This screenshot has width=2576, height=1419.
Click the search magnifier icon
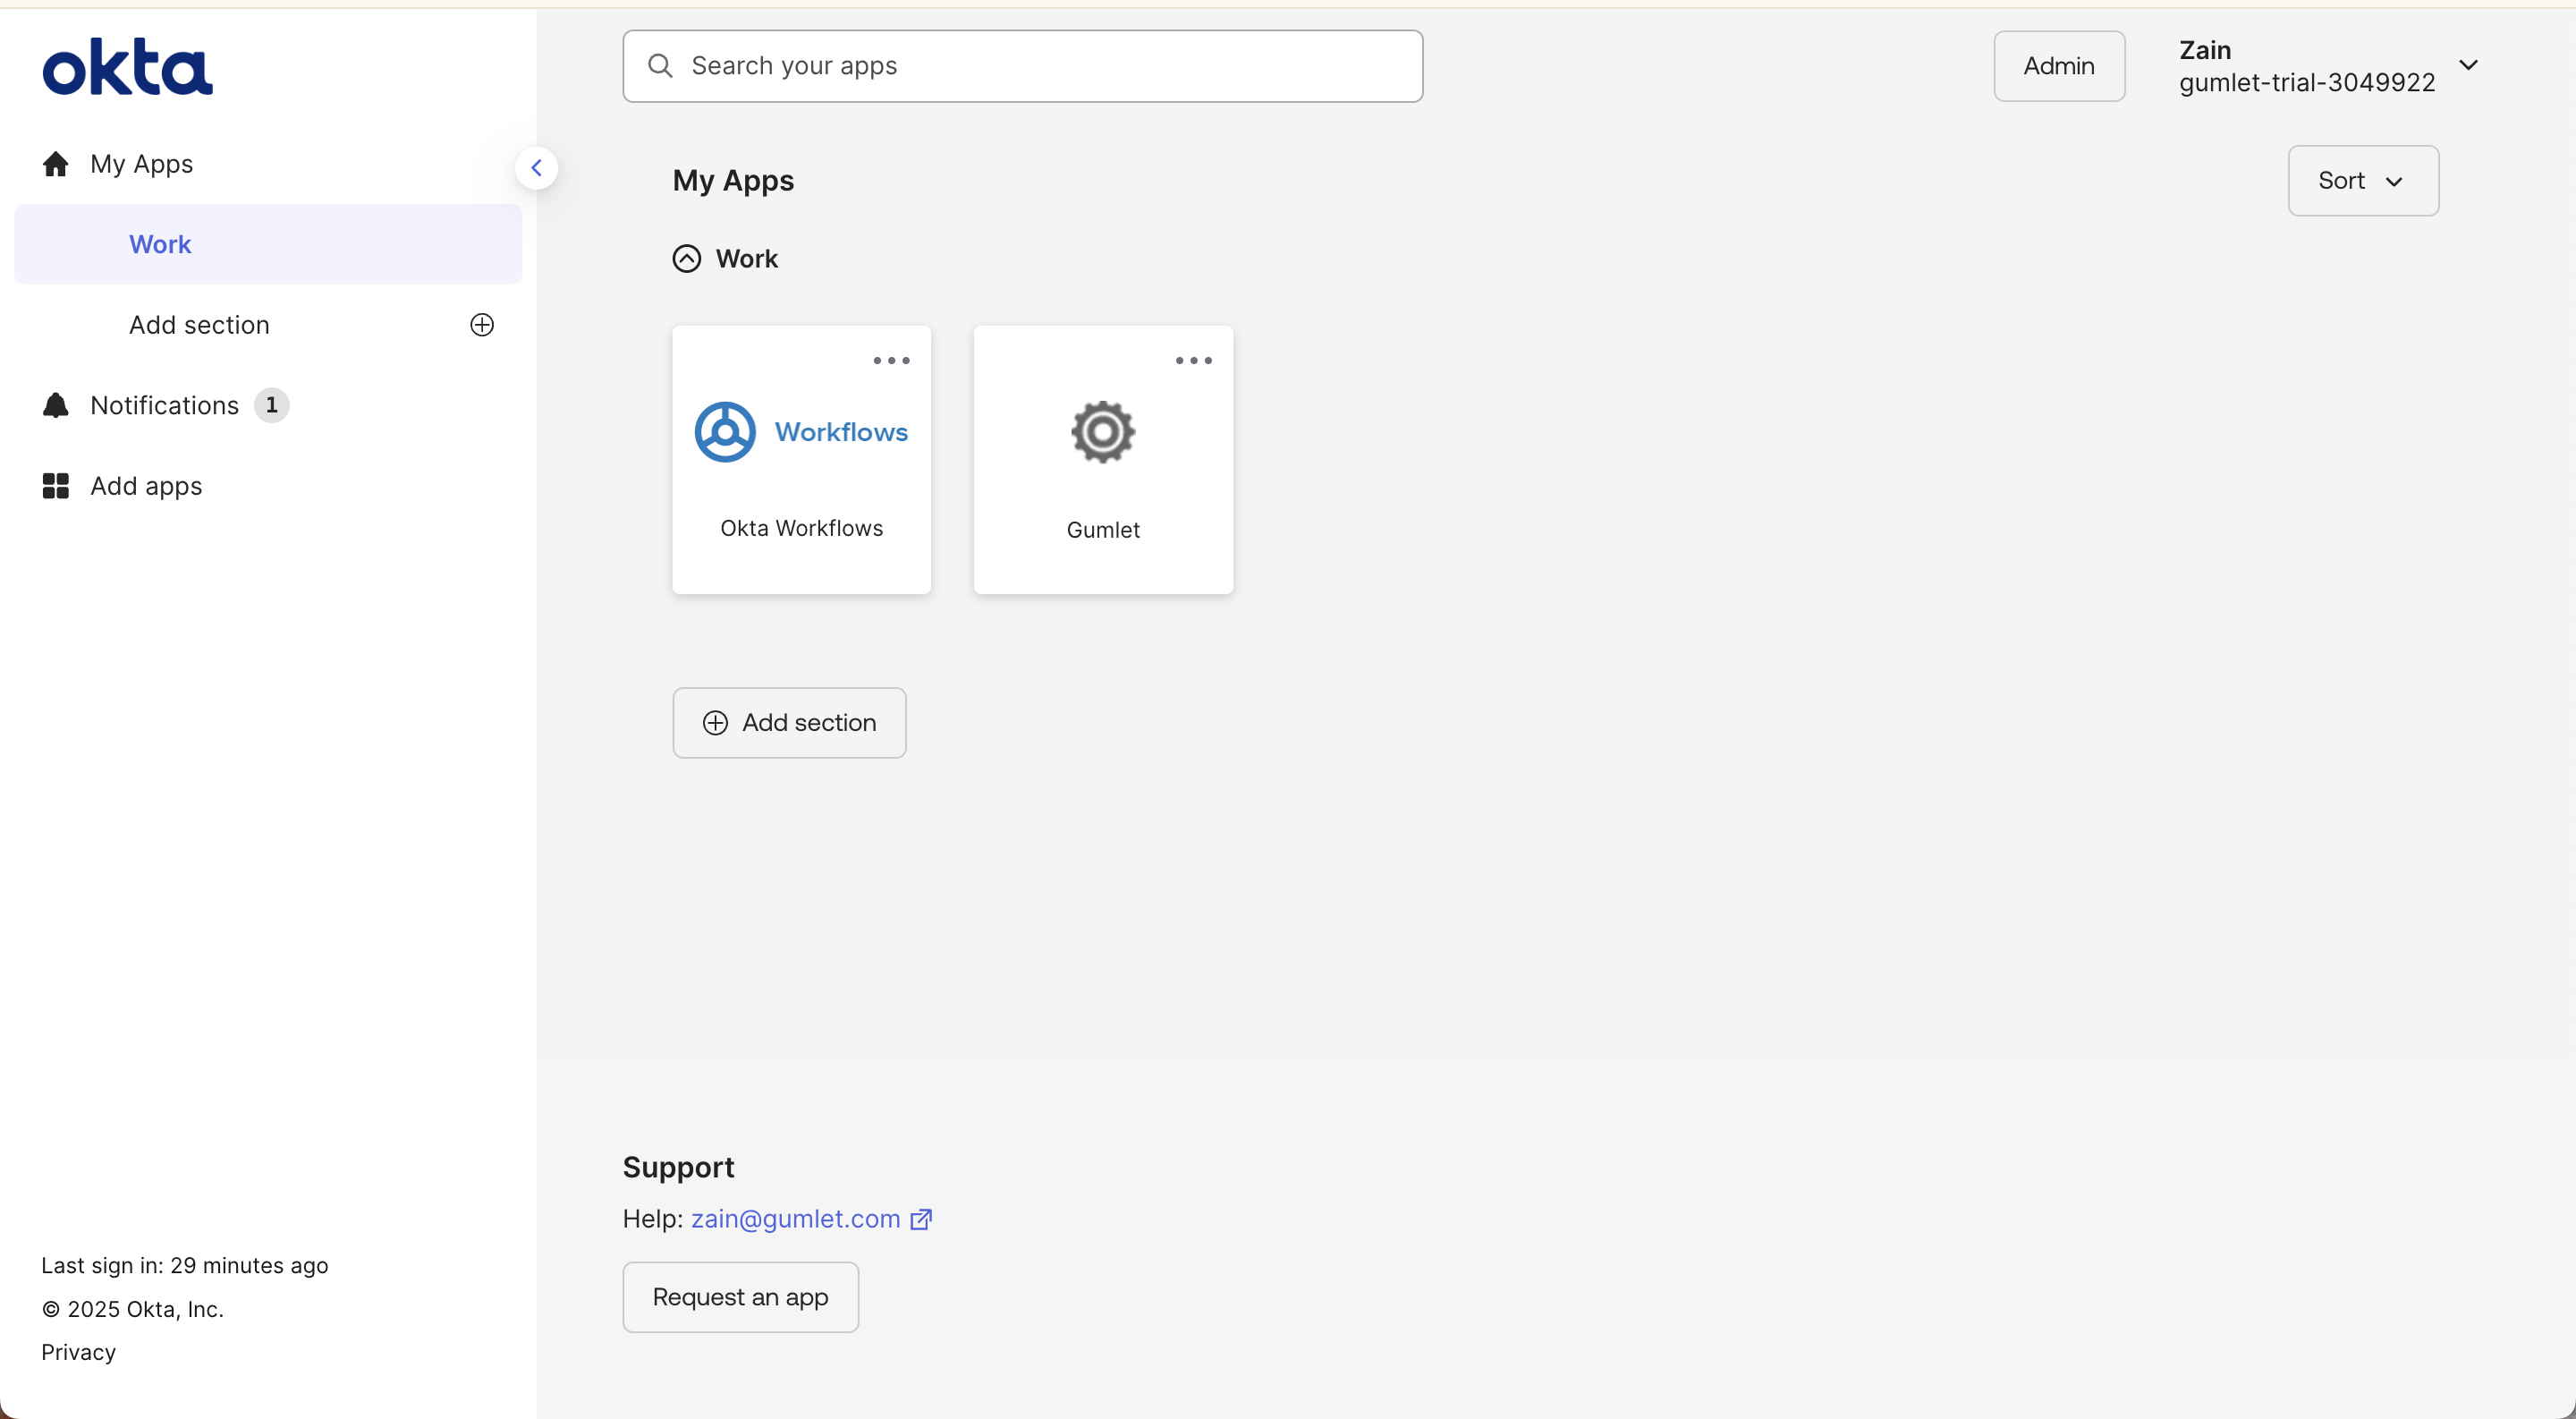[660, 66]
